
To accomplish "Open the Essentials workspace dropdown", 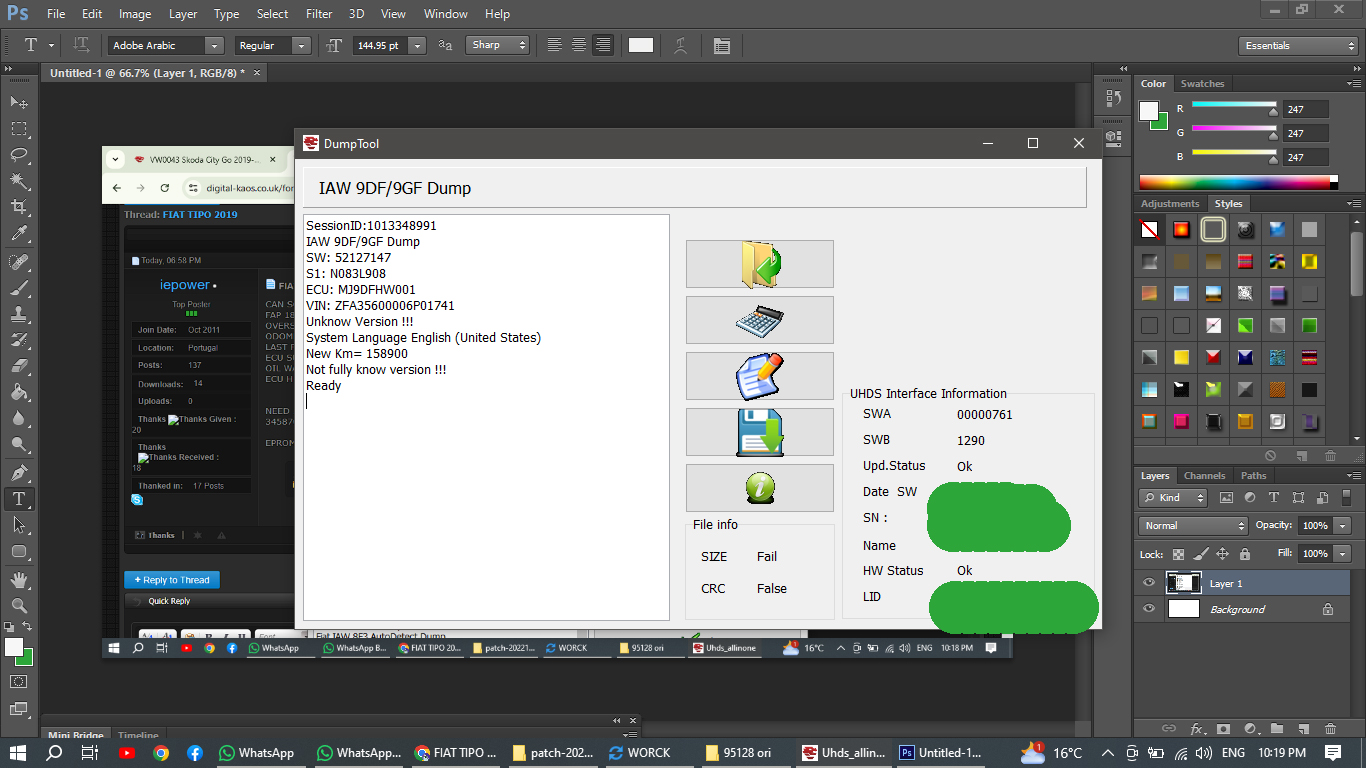I will pos(1298,45).
